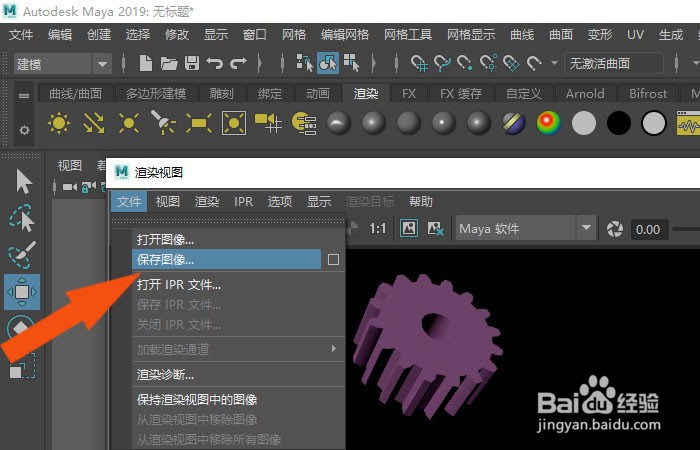
Task: Click the Save Scene floppy icon
Action: [192, 63]
